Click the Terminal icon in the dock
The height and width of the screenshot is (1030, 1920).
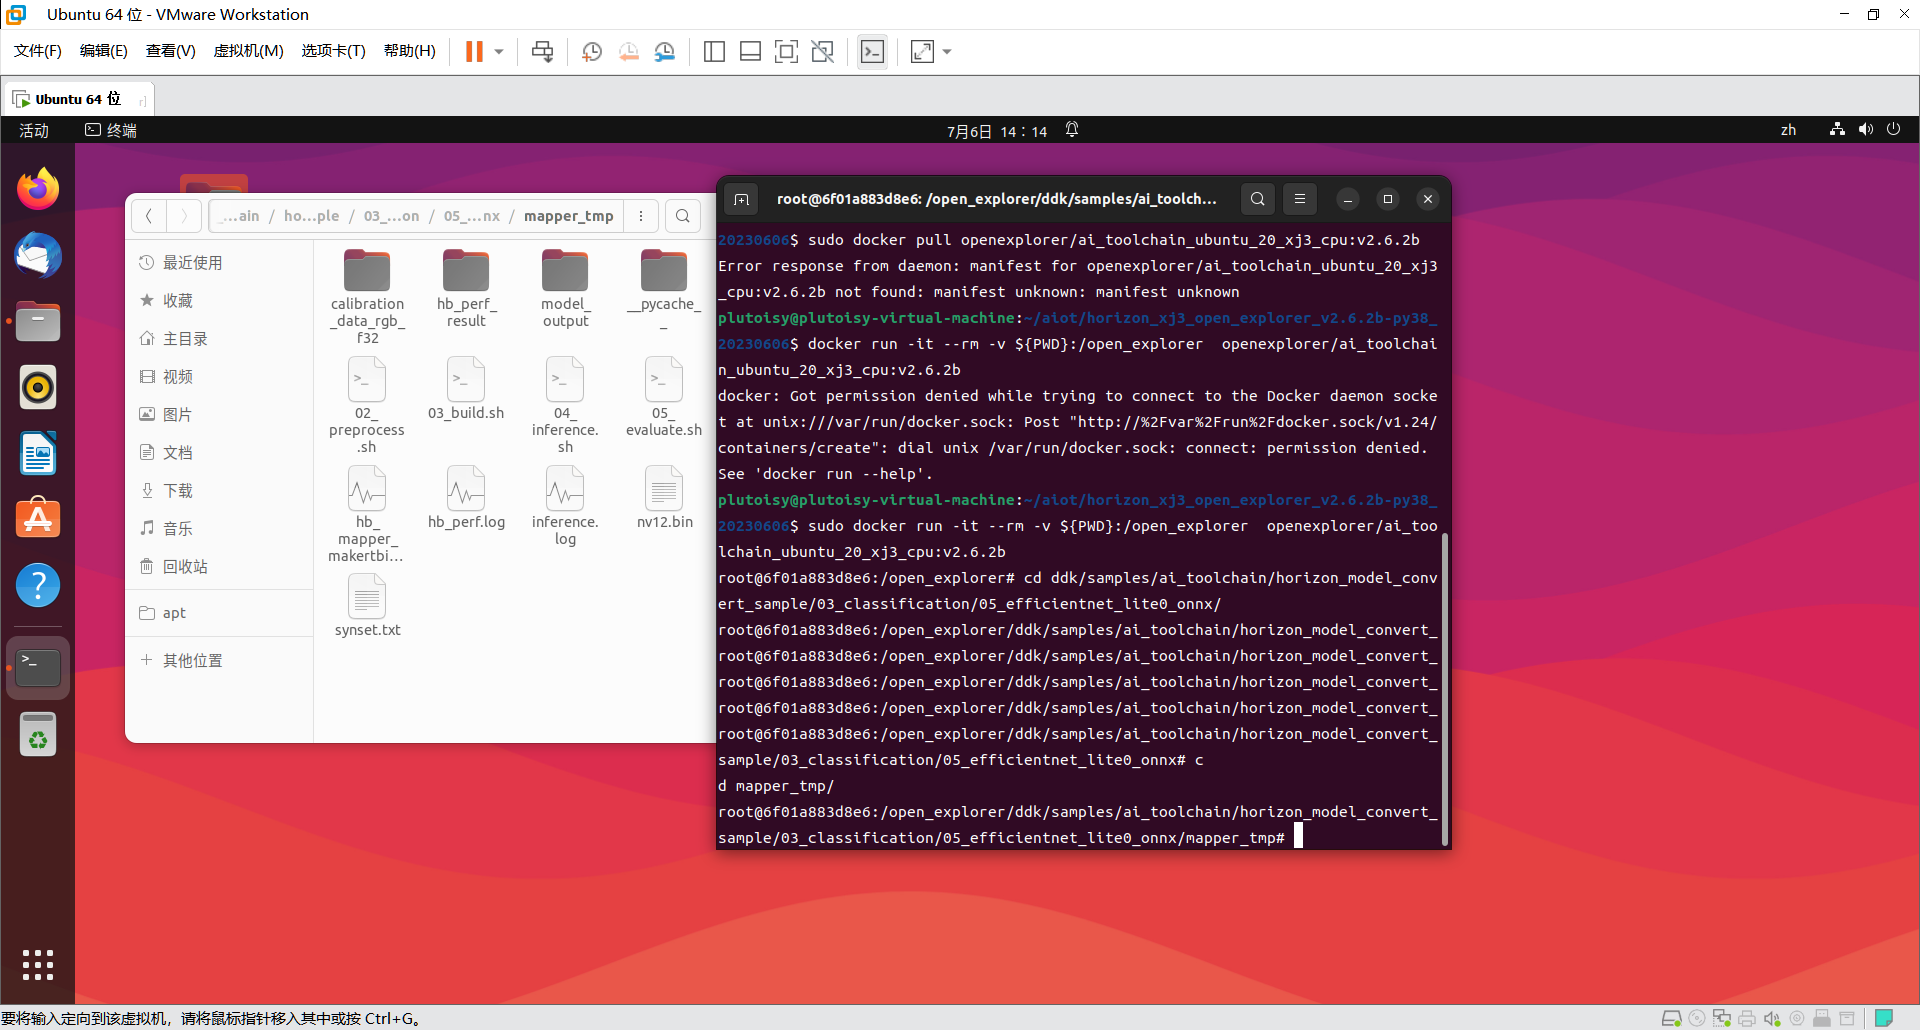tap(38, 667)
